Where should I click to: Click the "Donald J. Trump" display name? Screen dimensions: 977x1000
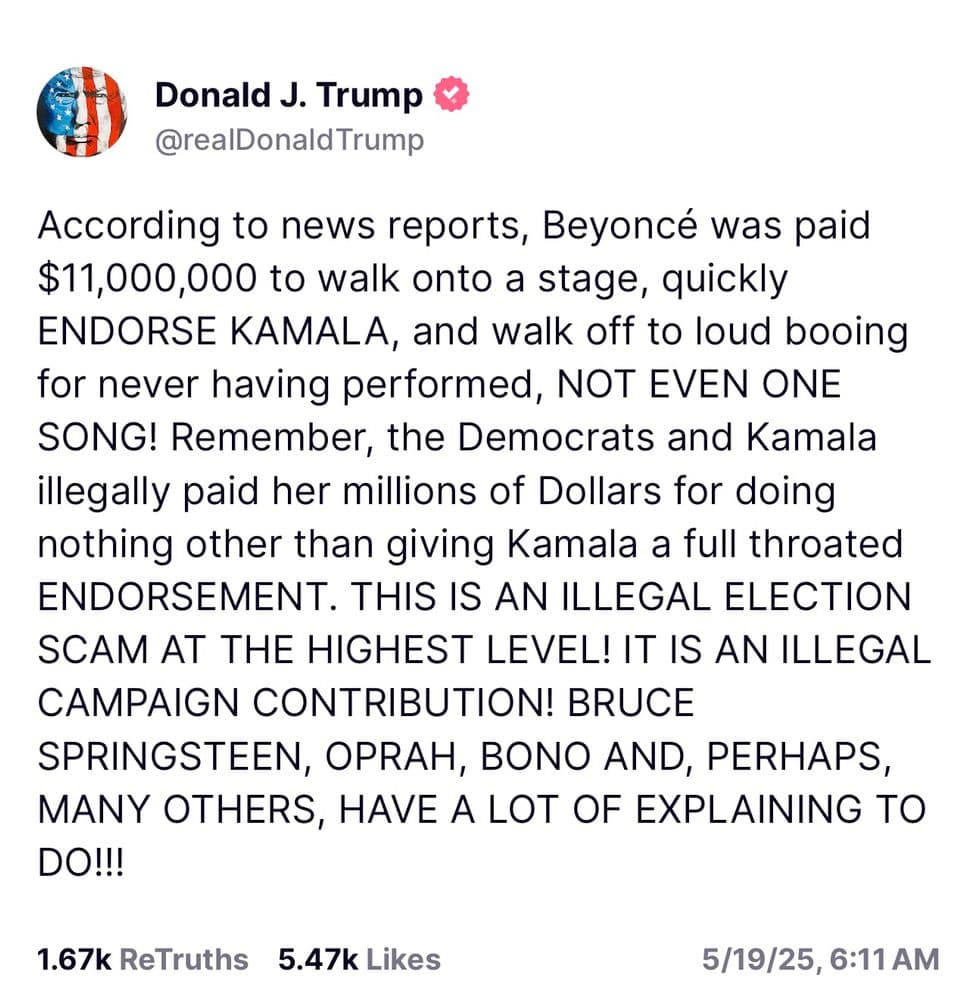pos(289,95)
